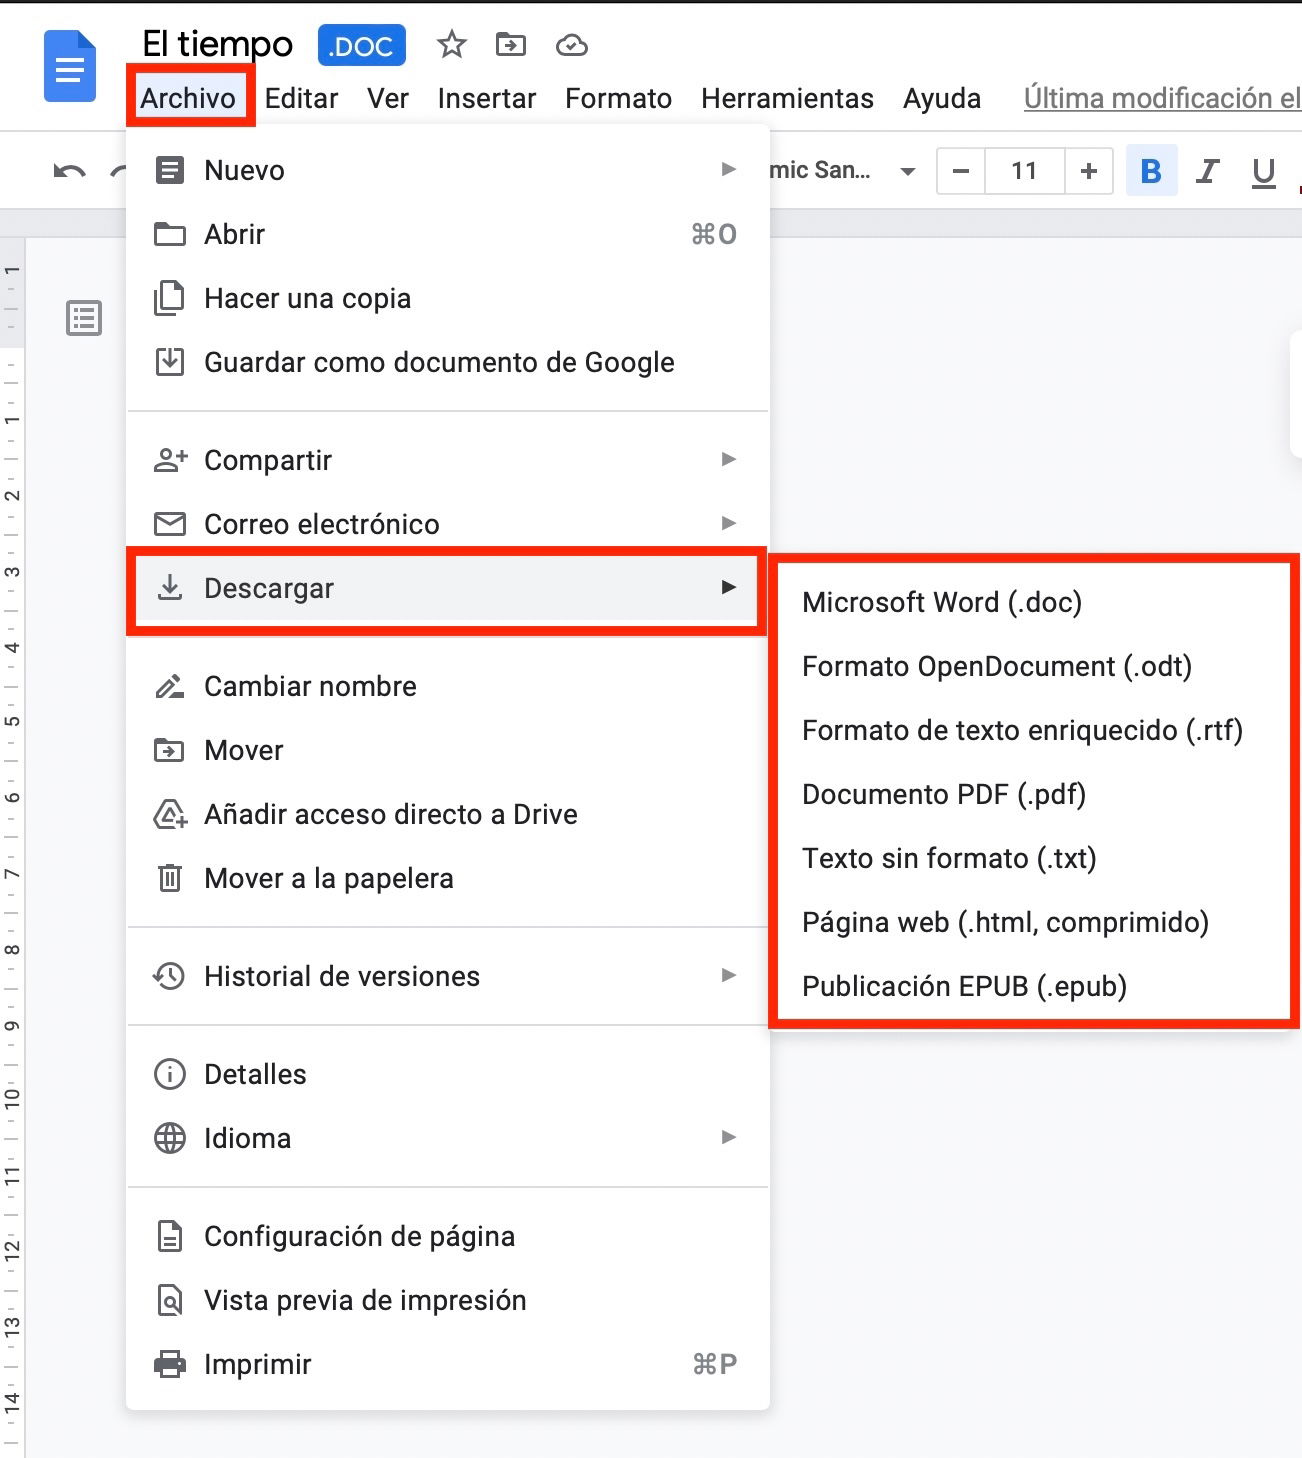Choose Mover menu entry
The image size is (1302, 1458).
(x=448, y=750)
